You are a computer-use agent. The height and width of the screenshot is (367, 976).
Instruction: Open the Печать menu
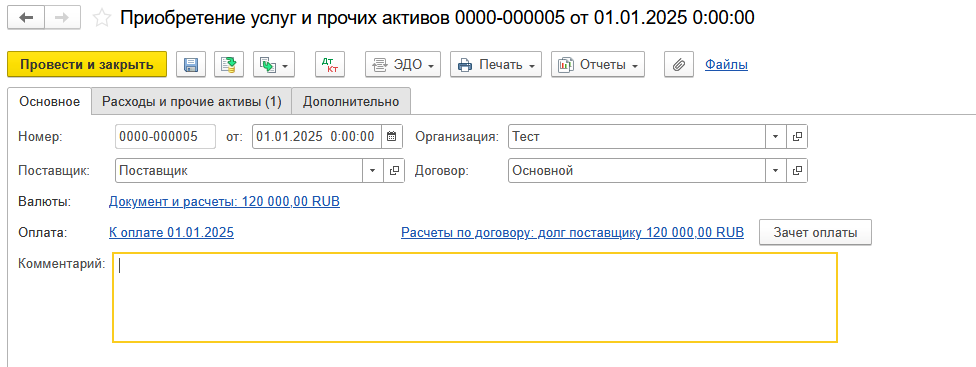click(496, 65)
